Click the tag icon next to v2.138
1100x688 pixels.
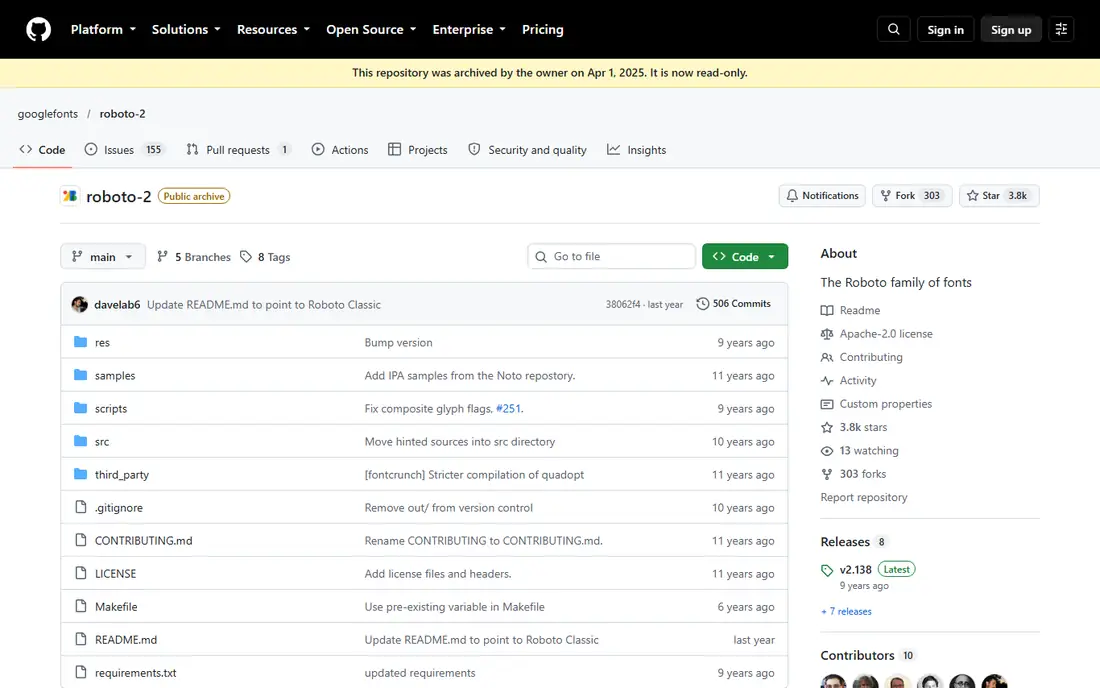pos(827,570)
